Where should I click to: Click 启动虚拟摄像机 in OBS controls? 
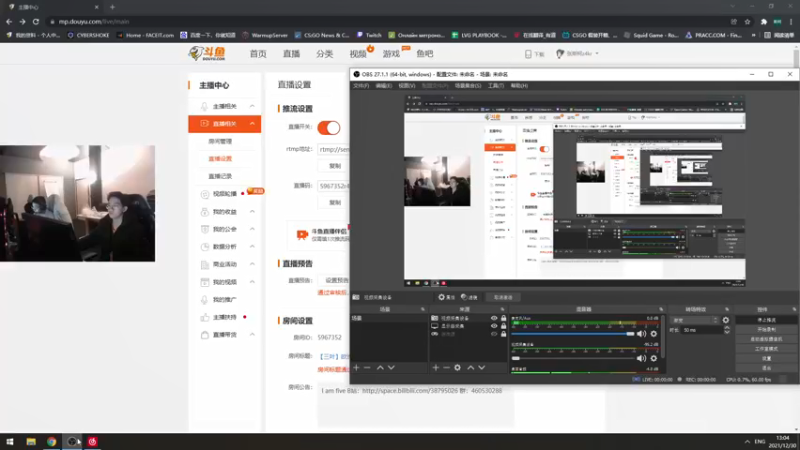[x=766, y=339]
